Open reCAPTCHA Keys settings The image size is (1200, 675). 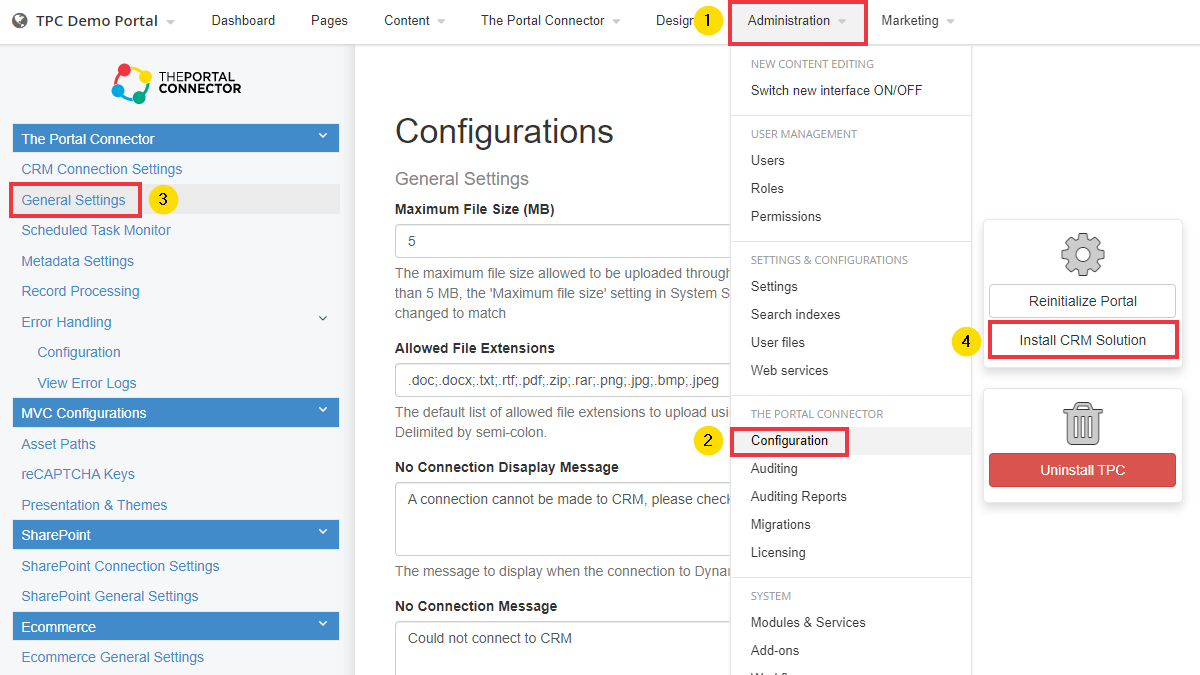78,474
